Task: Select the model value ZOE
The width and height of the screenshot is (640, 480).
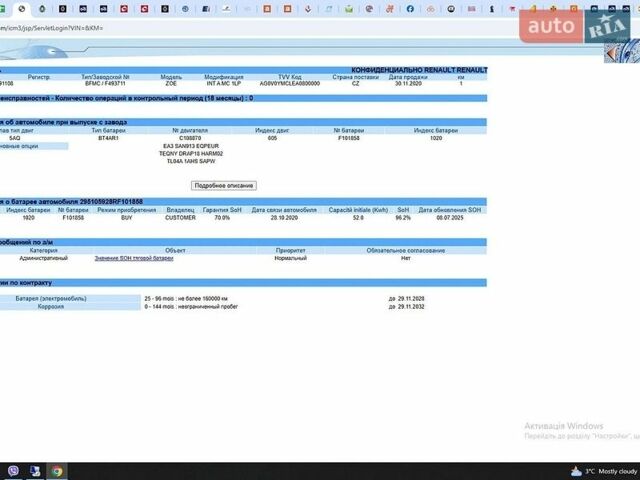Action: [x=171, y=83]
